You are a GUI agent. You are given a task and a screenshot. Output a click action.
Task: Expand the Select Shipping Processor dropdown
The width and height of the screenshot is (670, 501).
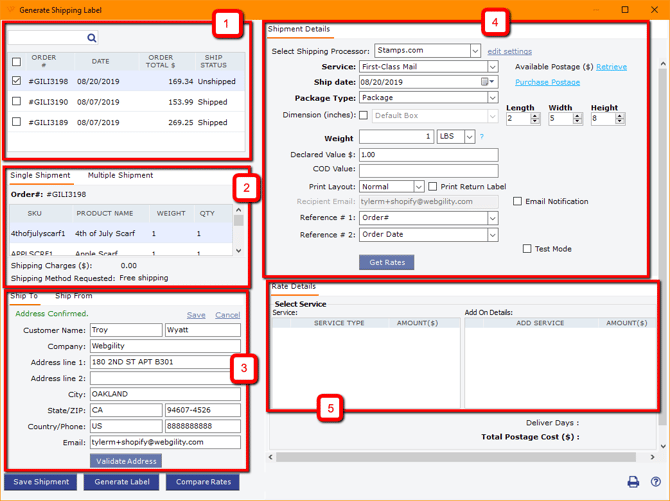click(475, 51)
